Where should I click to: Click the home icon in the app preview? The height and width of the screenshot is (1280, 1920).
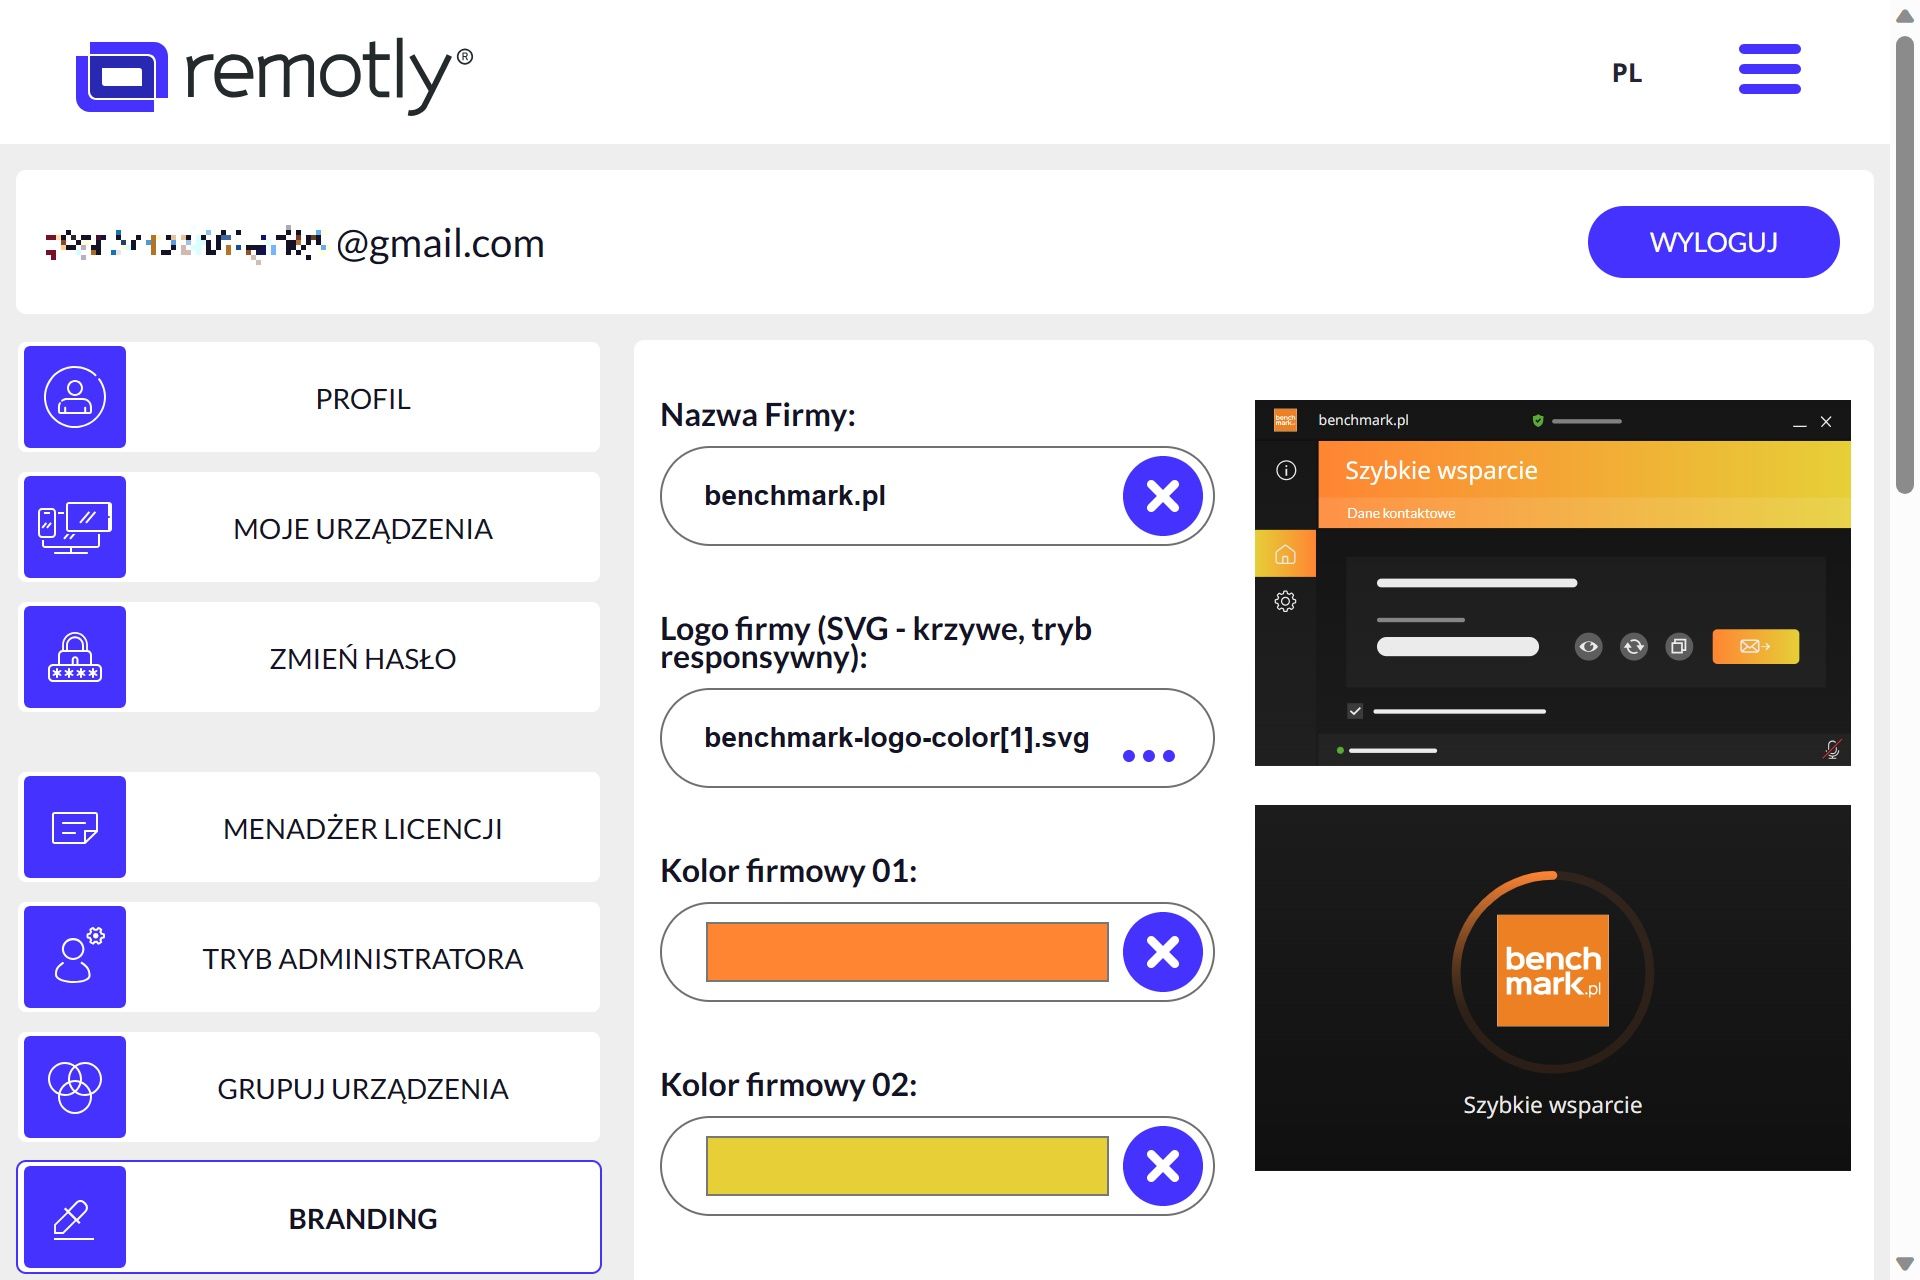pos(1286,554)
